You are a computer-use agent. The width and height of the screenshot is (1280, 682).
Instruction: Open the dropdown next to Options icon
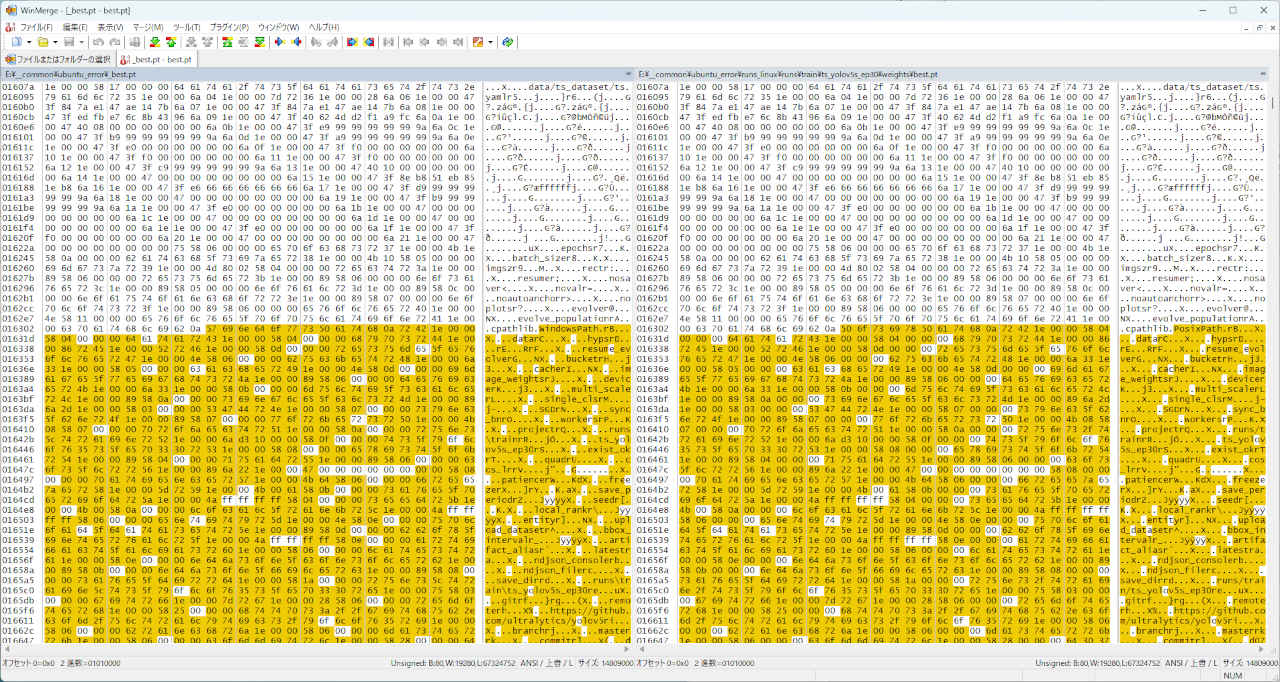490,42
